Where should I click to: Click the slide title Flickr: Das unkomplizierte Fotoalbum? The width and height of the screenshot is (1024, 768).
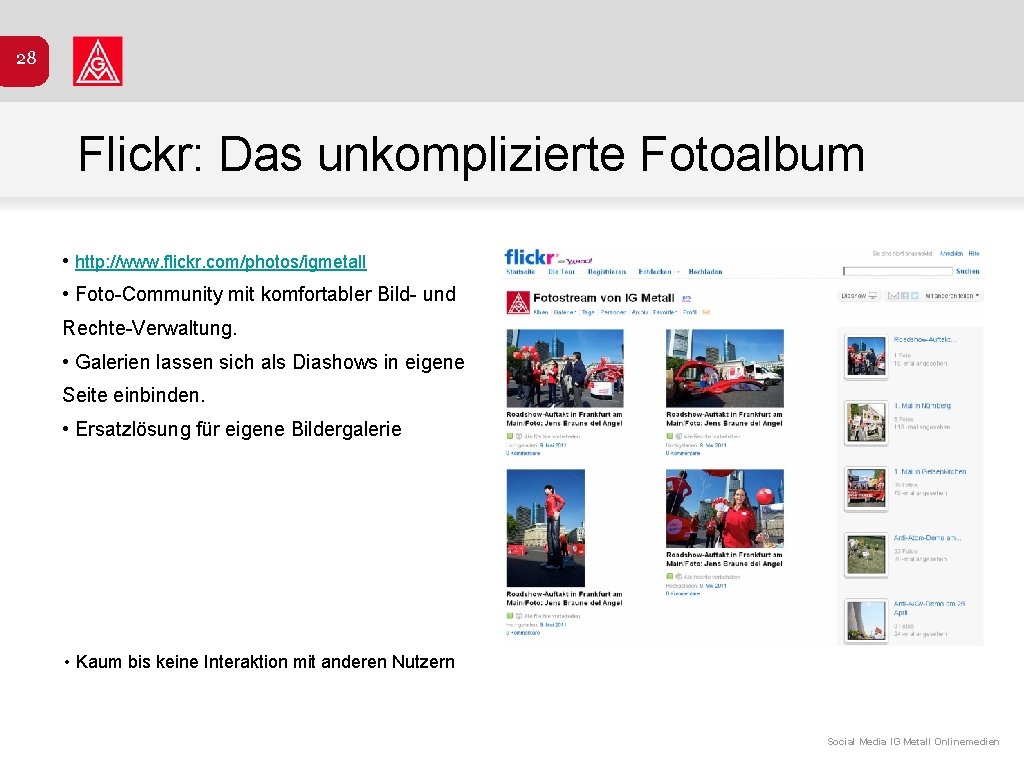472,155
